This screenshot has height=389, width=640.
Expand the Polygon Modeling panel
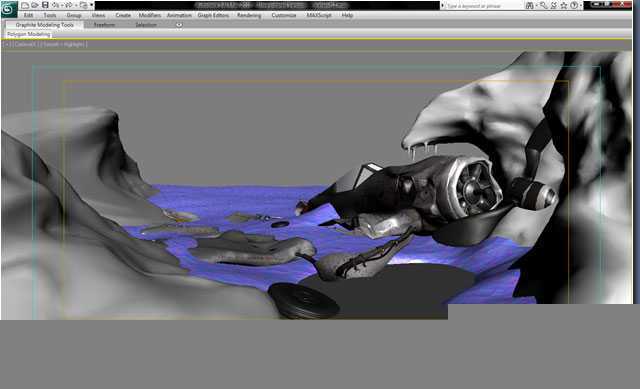(x=29, y=34)
